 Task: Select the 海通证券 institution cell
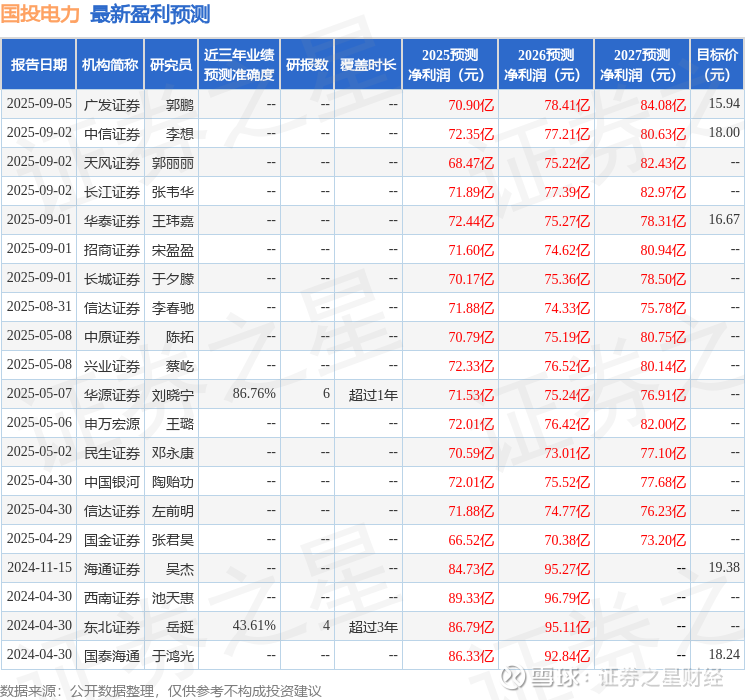tap(112, 569)
